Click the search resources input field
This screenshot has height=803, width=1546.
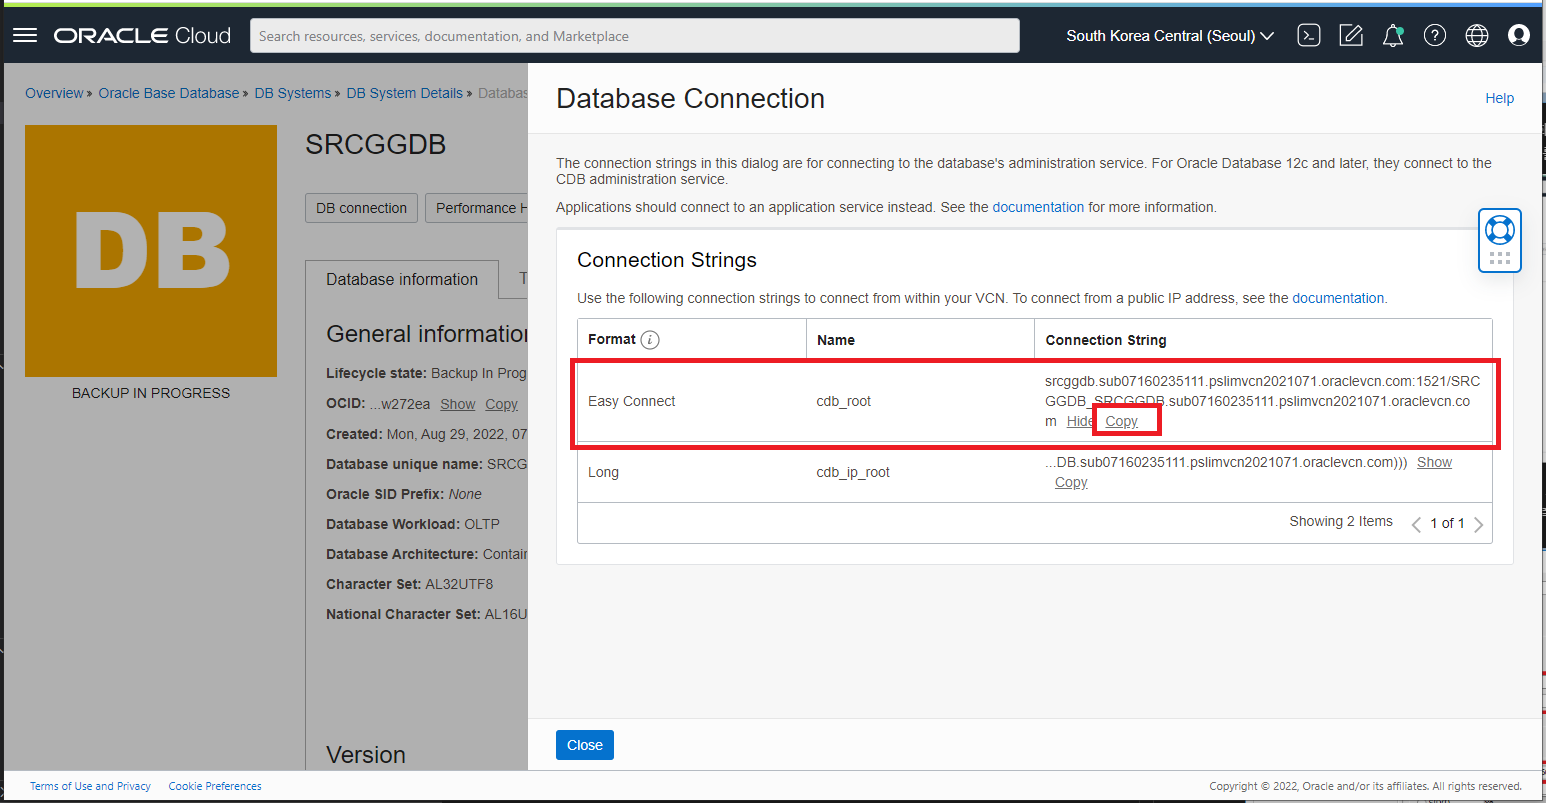pyautogui.click(x=635, y=35)
